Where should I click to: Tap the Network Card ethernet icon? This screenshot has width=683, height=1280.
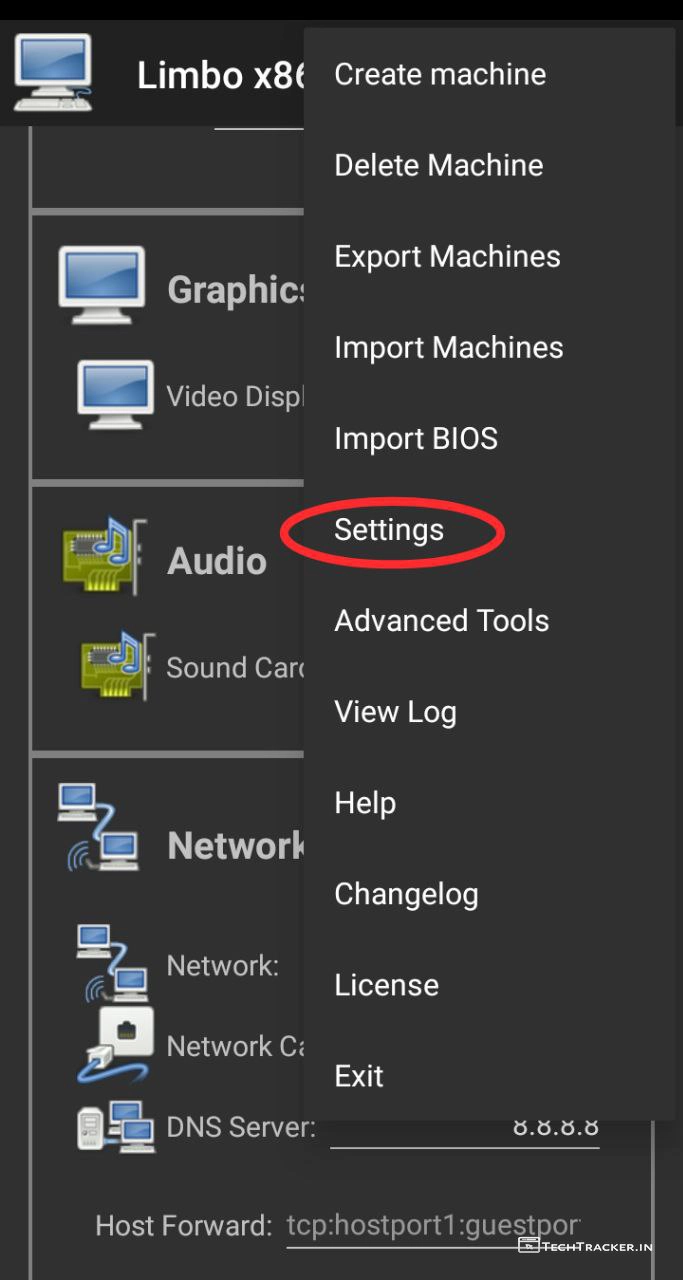pos(116,1045)
